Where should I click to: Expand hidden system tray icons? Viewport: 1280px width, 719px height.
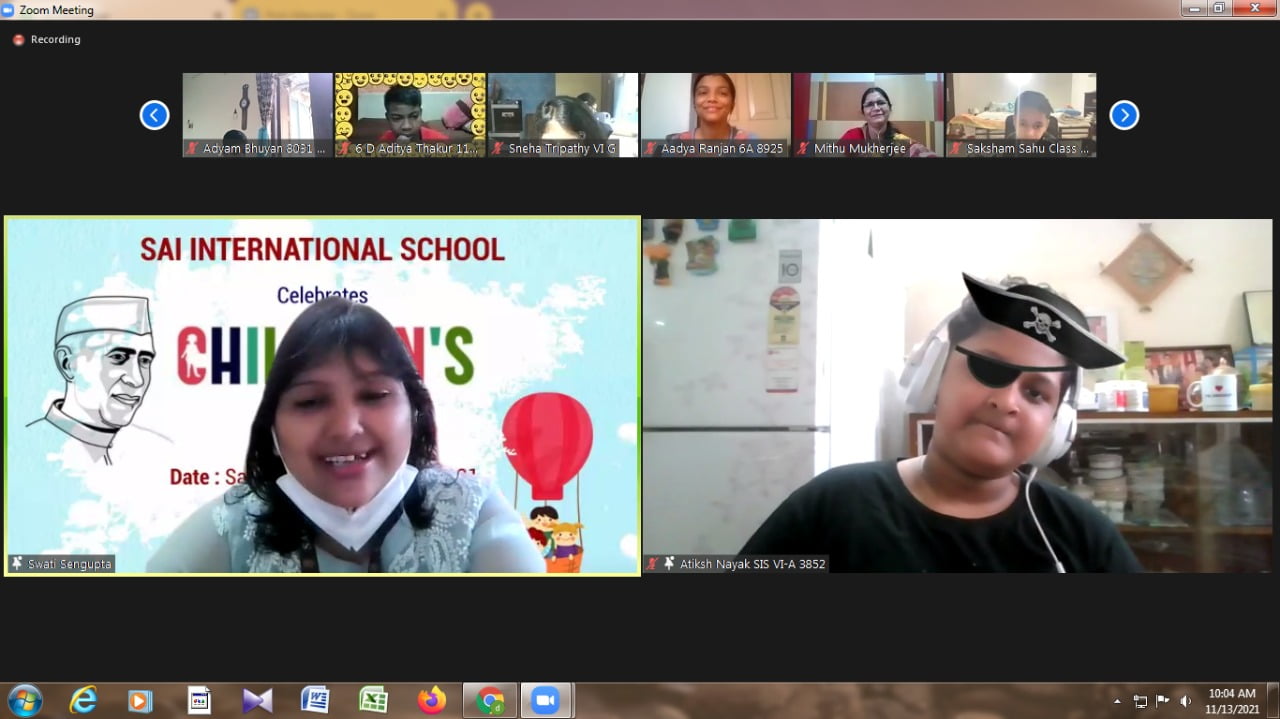click(x=1117, y=701)
